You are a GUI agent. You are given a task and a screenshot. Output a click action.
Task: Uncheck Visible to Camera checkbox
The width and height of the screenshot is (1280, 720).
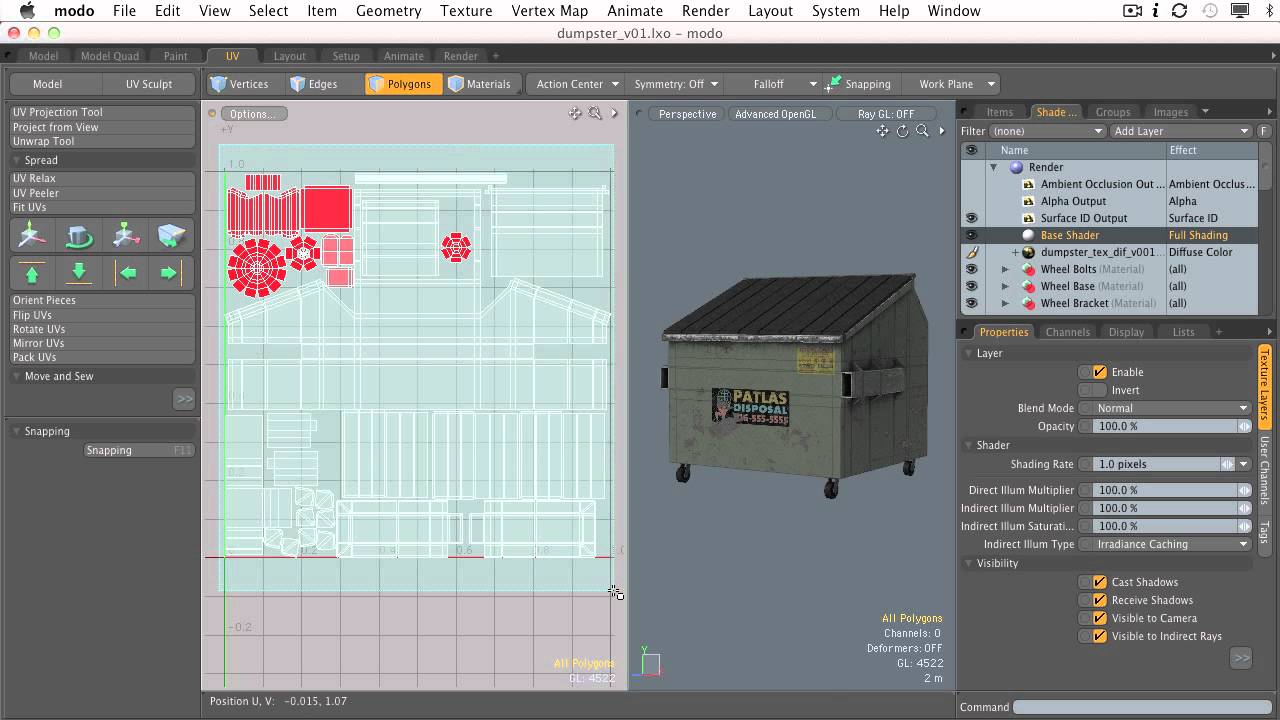[x=1100, y=618]
